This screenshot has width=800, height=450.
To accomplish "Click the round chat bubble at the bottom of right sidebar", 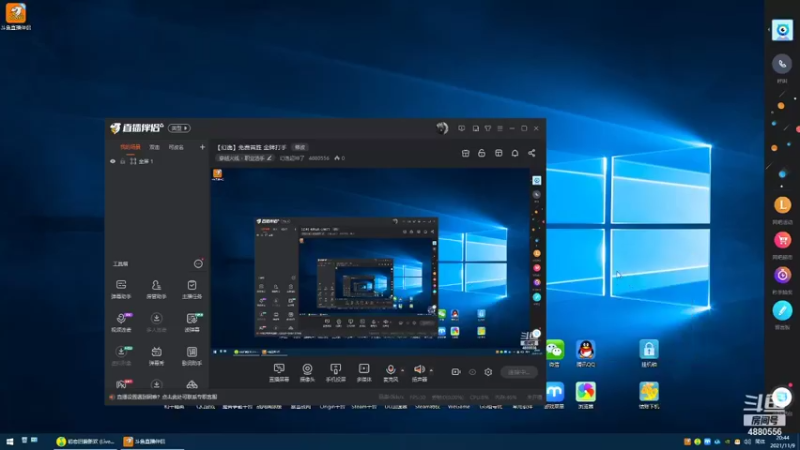I will click(782, 396).
